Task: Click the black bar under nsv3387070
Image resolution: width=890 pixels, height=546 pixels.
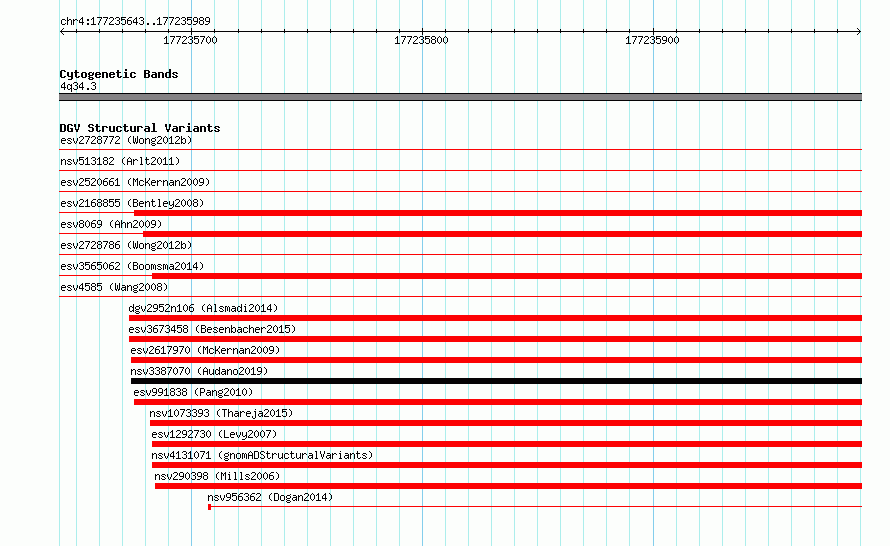Action: (497, 381)
